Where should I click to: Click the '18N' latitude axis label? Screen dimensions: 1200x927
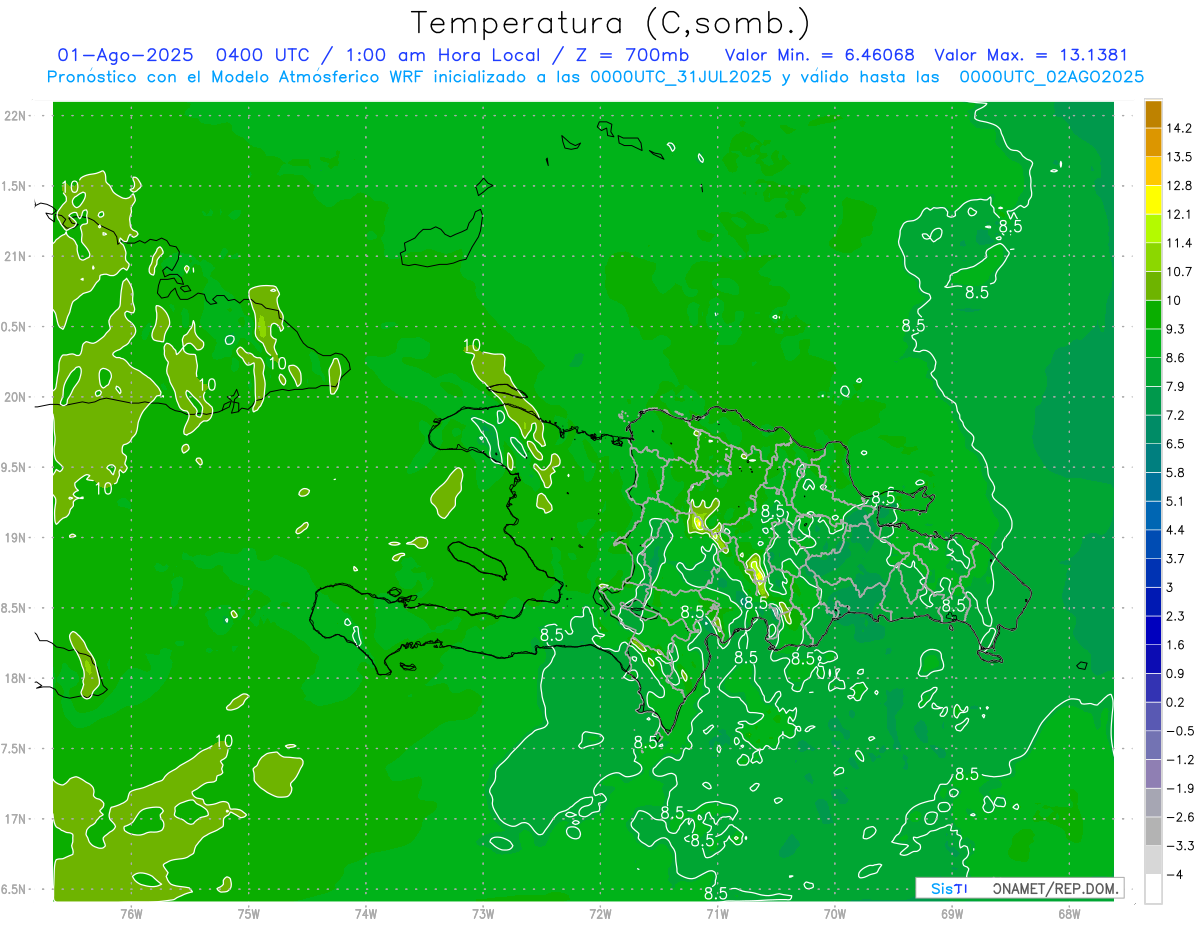15,679
